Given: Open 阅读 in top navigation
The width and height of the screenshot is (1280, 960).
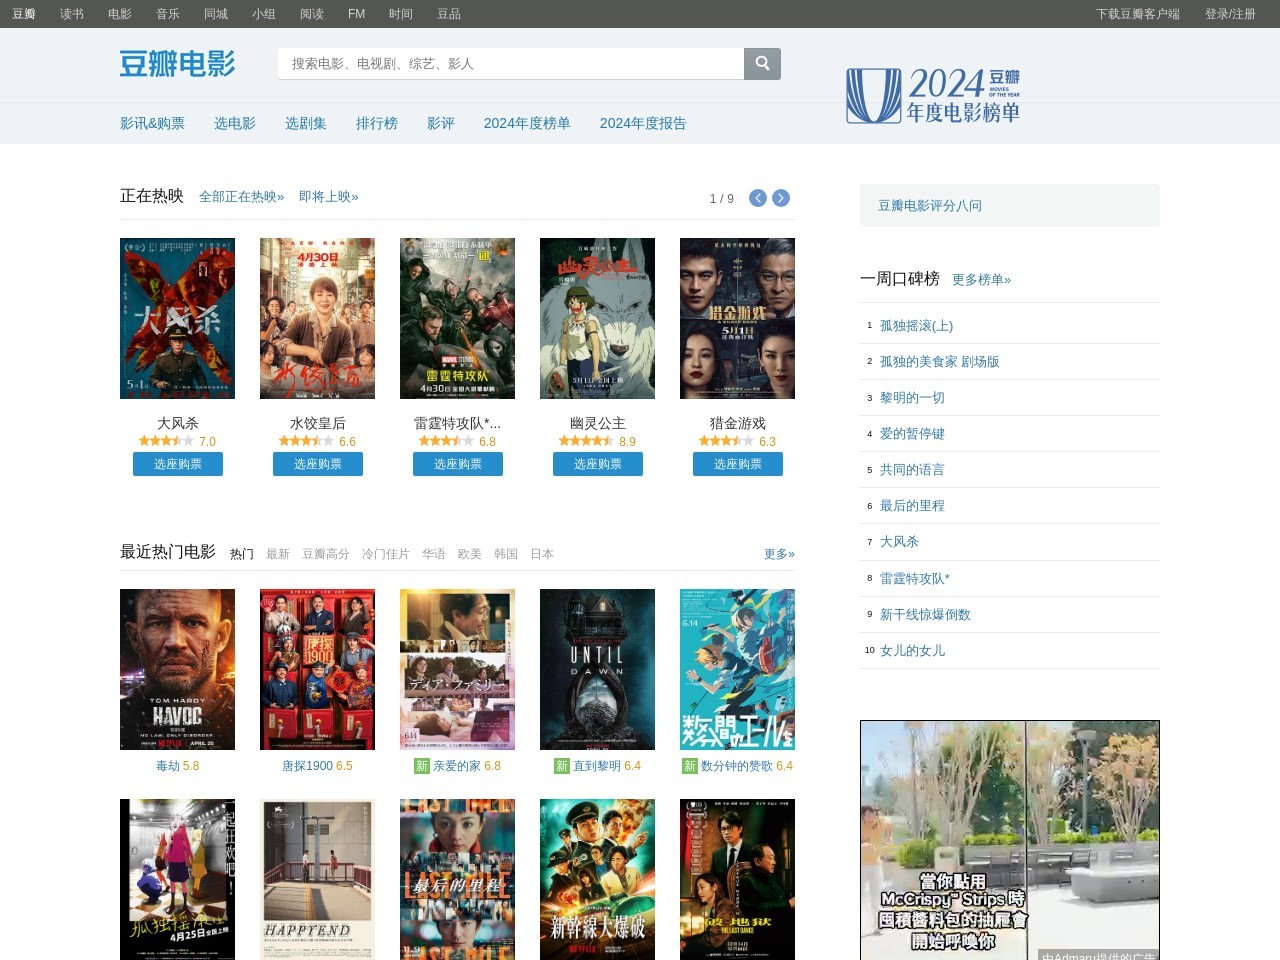Looking at the screenshot, I should 312,14.
